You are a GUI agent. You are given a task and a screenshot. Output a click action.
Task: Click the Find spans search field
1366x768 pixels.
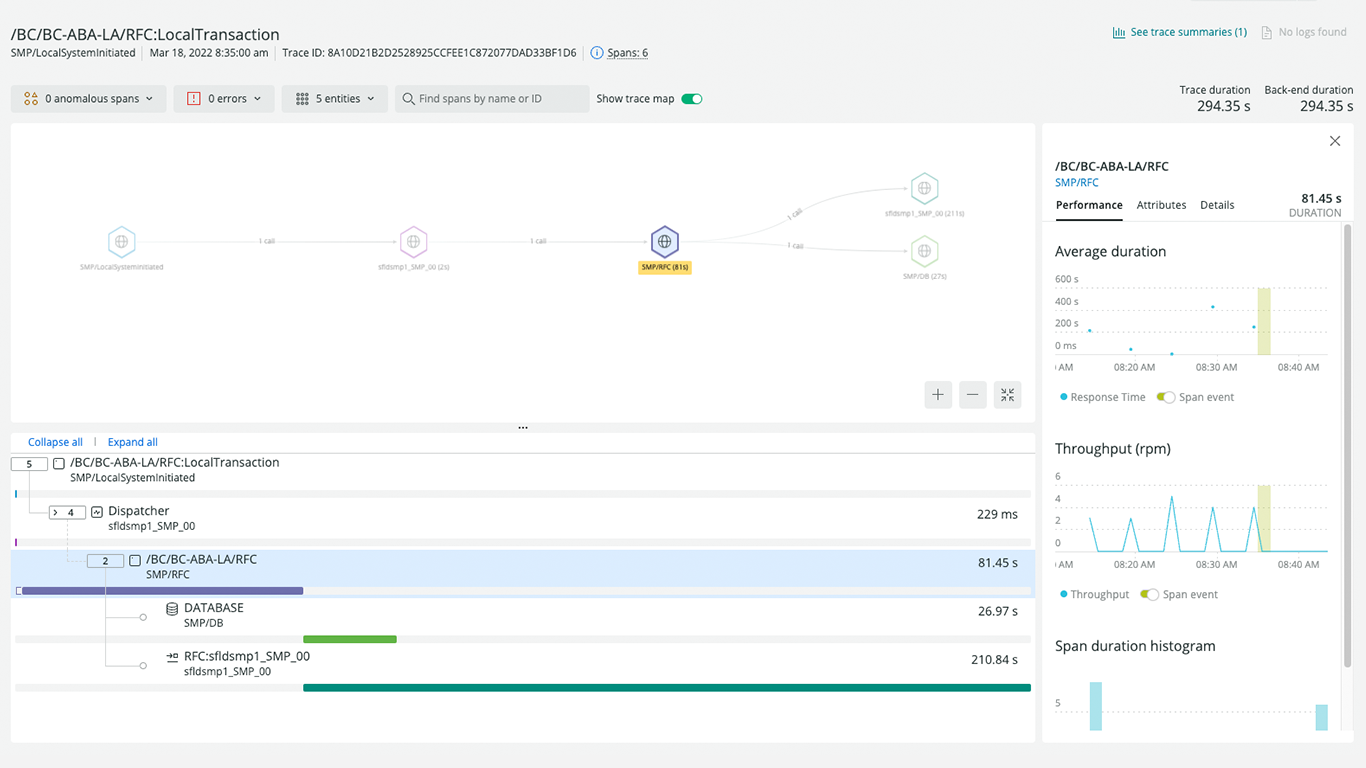tap(490, 98)
